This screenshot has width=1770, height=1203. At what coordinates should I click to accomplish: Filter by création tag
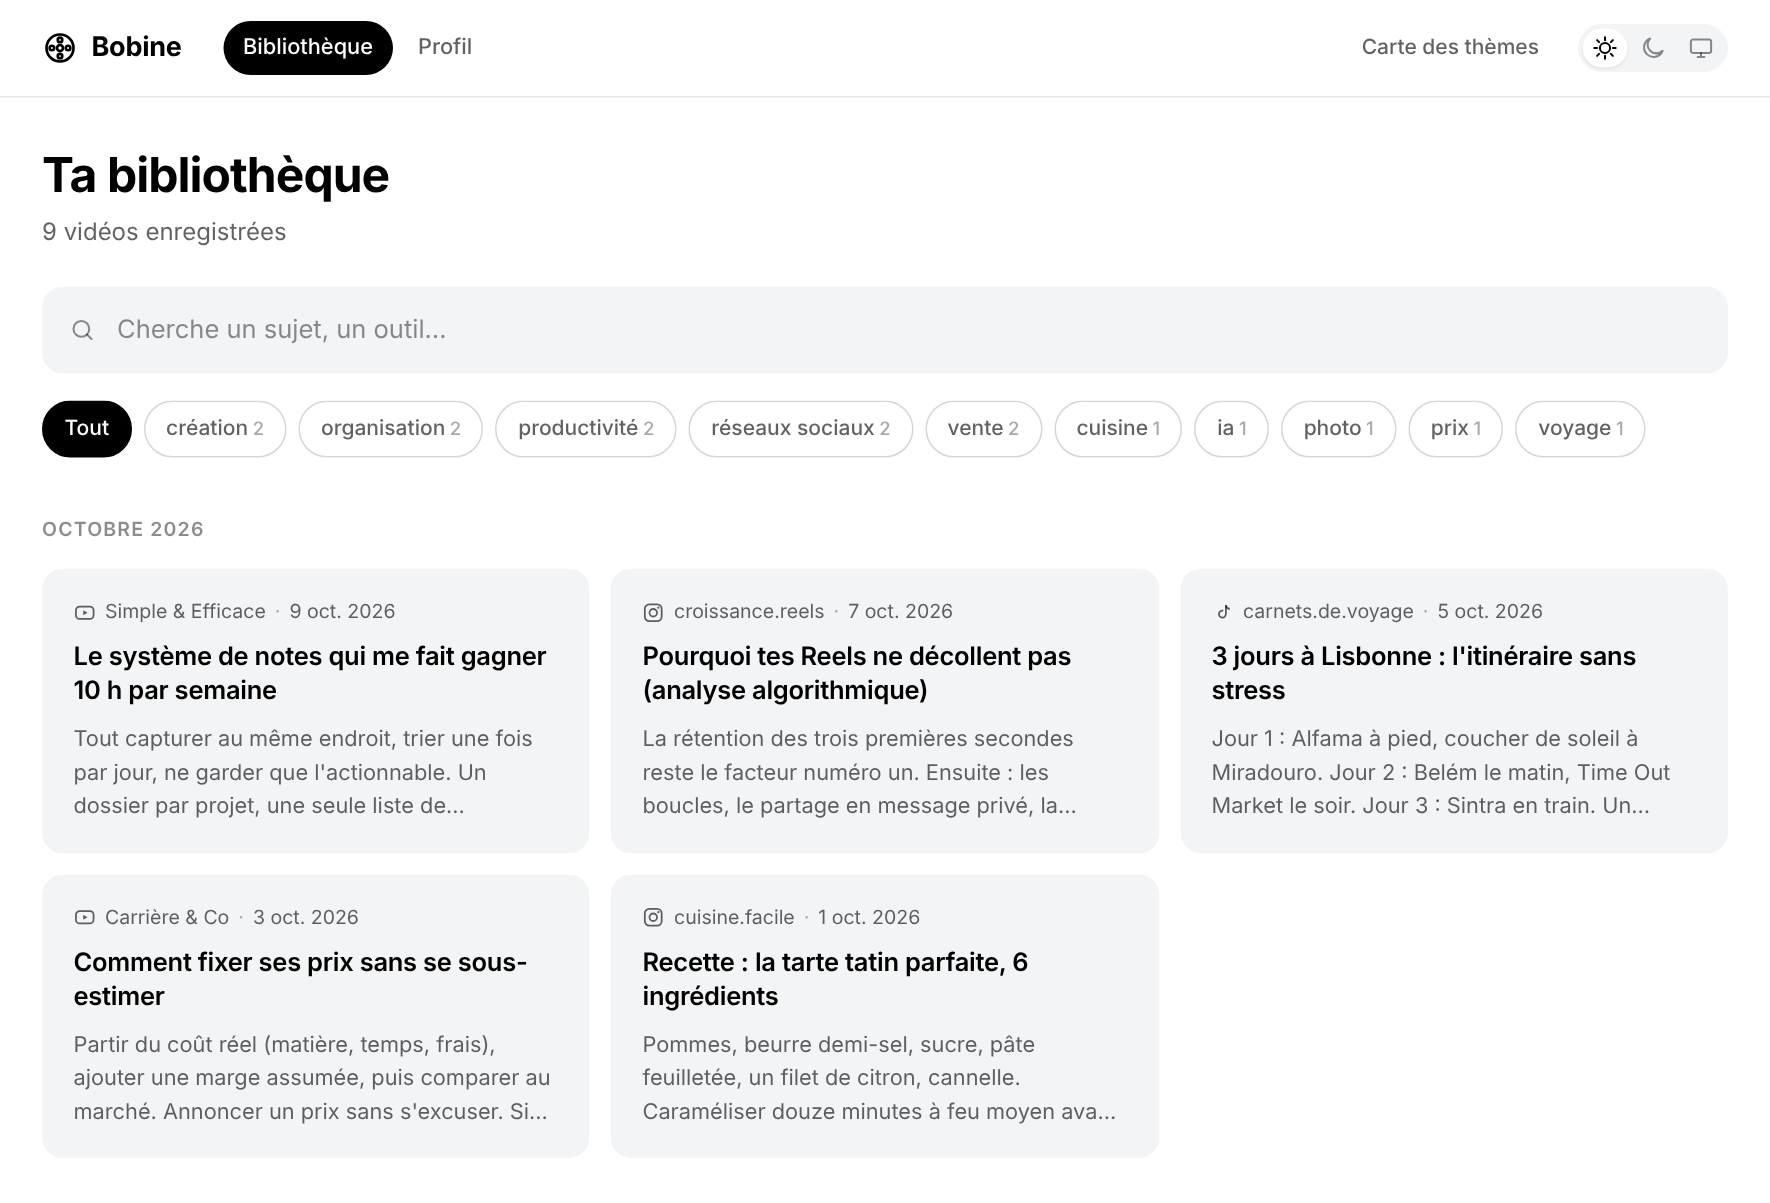[215, 429]
